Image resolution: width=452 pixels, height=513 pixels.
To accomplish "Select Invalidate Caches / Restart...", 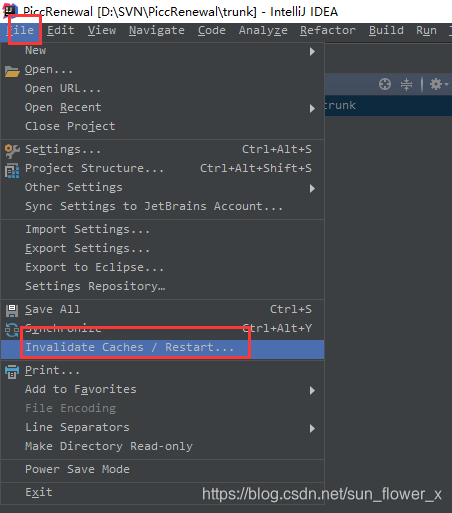I will pos(162,348).
